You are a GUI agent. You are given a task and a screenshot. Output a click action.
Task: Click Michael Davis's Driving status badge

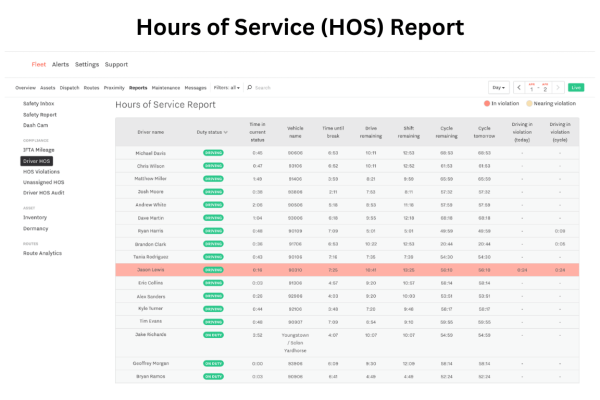213,153
